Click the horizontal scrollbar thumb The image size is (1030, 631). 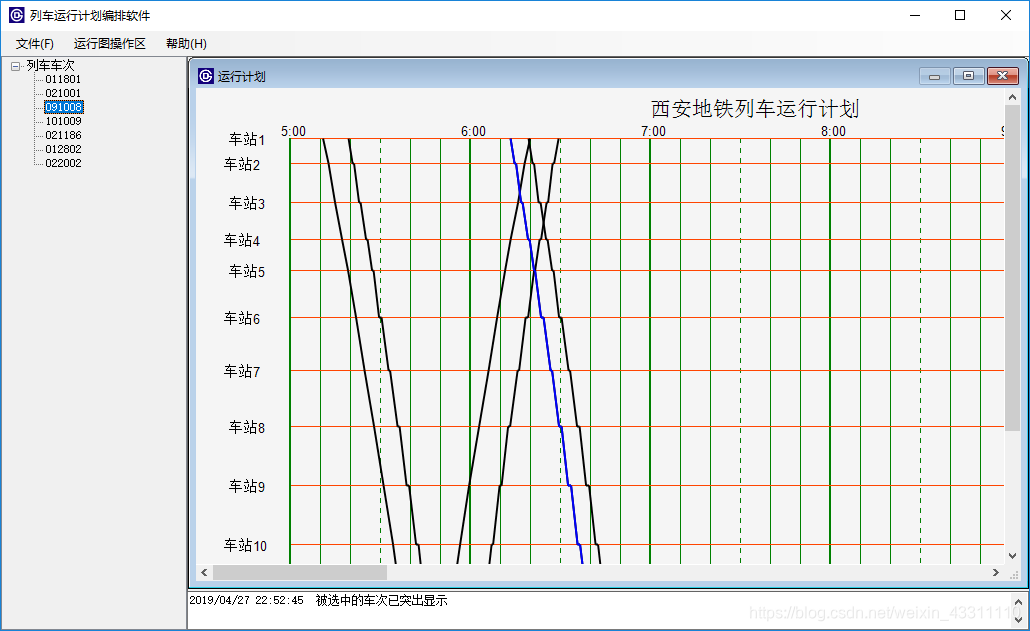tap(300, 573)
